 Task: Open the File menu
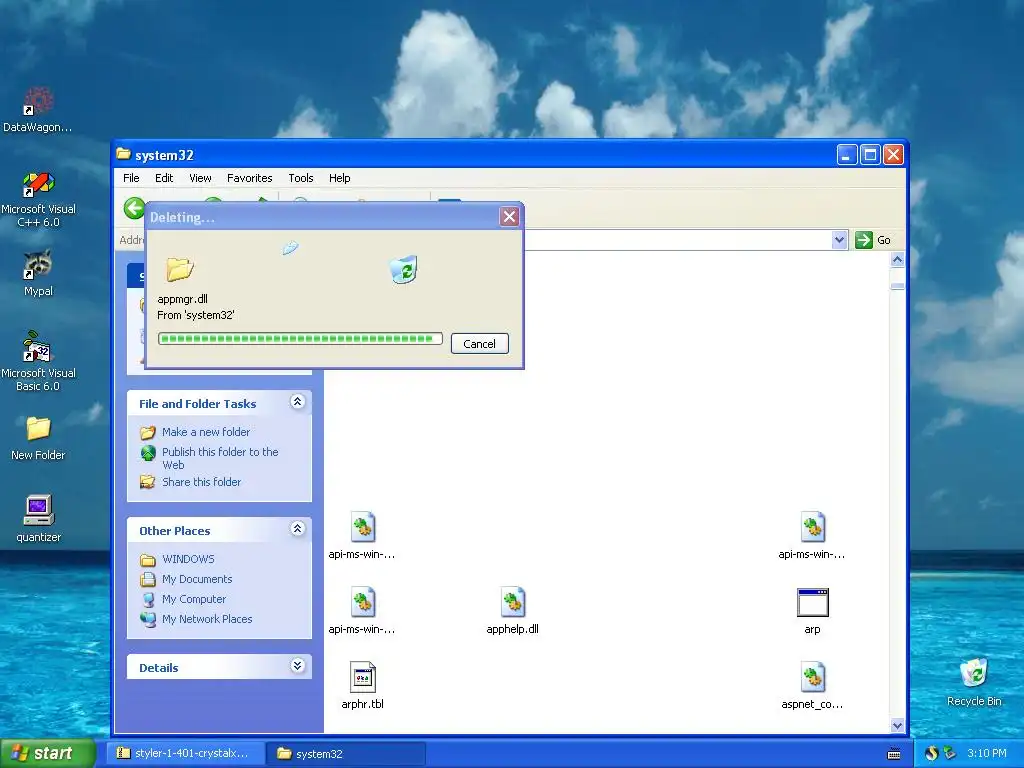(131, 178)
